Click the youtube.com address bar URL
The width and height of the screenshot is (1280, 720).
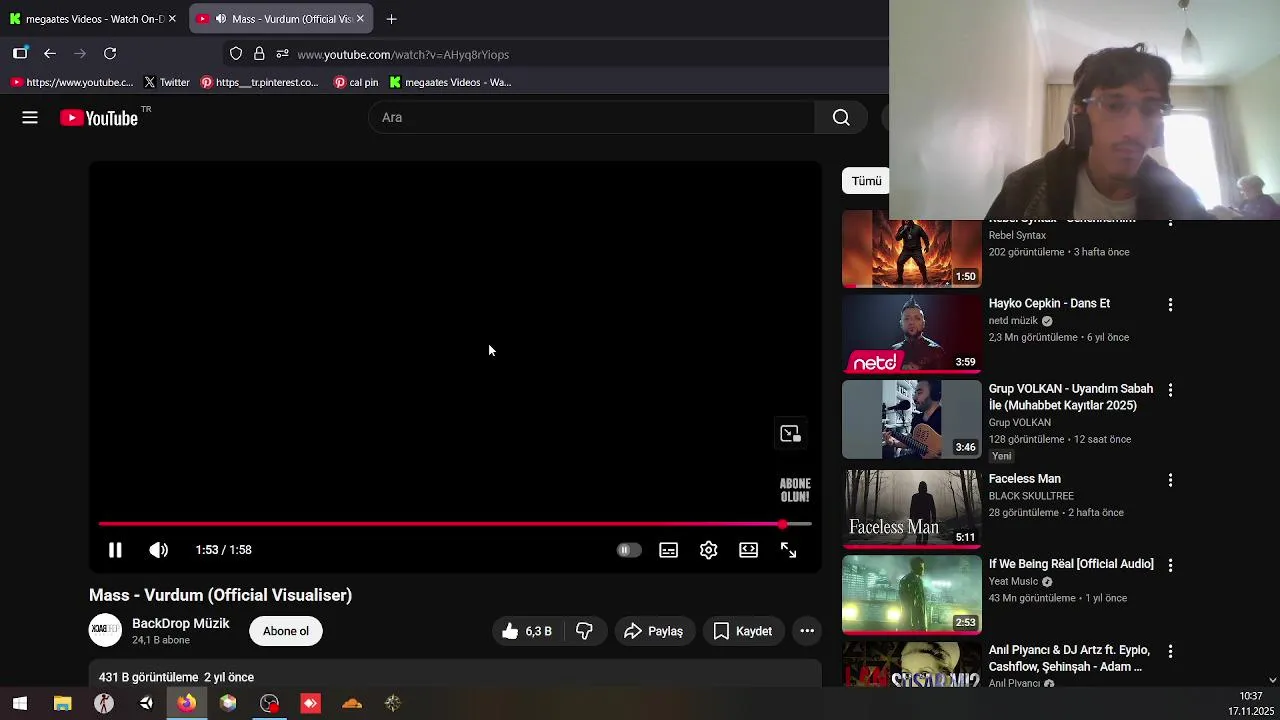pos(403,55)
